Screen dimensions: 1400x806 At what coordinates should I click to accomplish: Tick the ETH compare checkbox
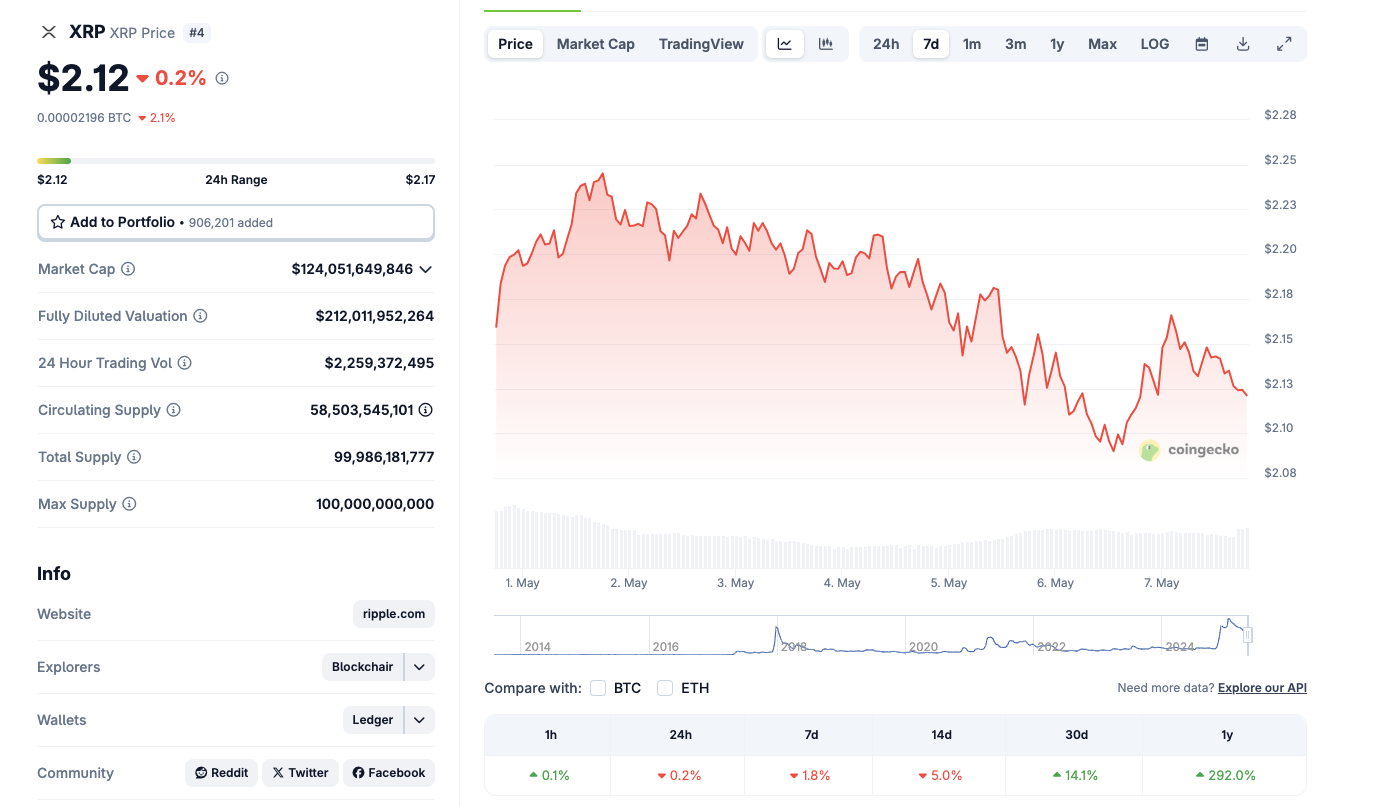[x=665, y=688]
